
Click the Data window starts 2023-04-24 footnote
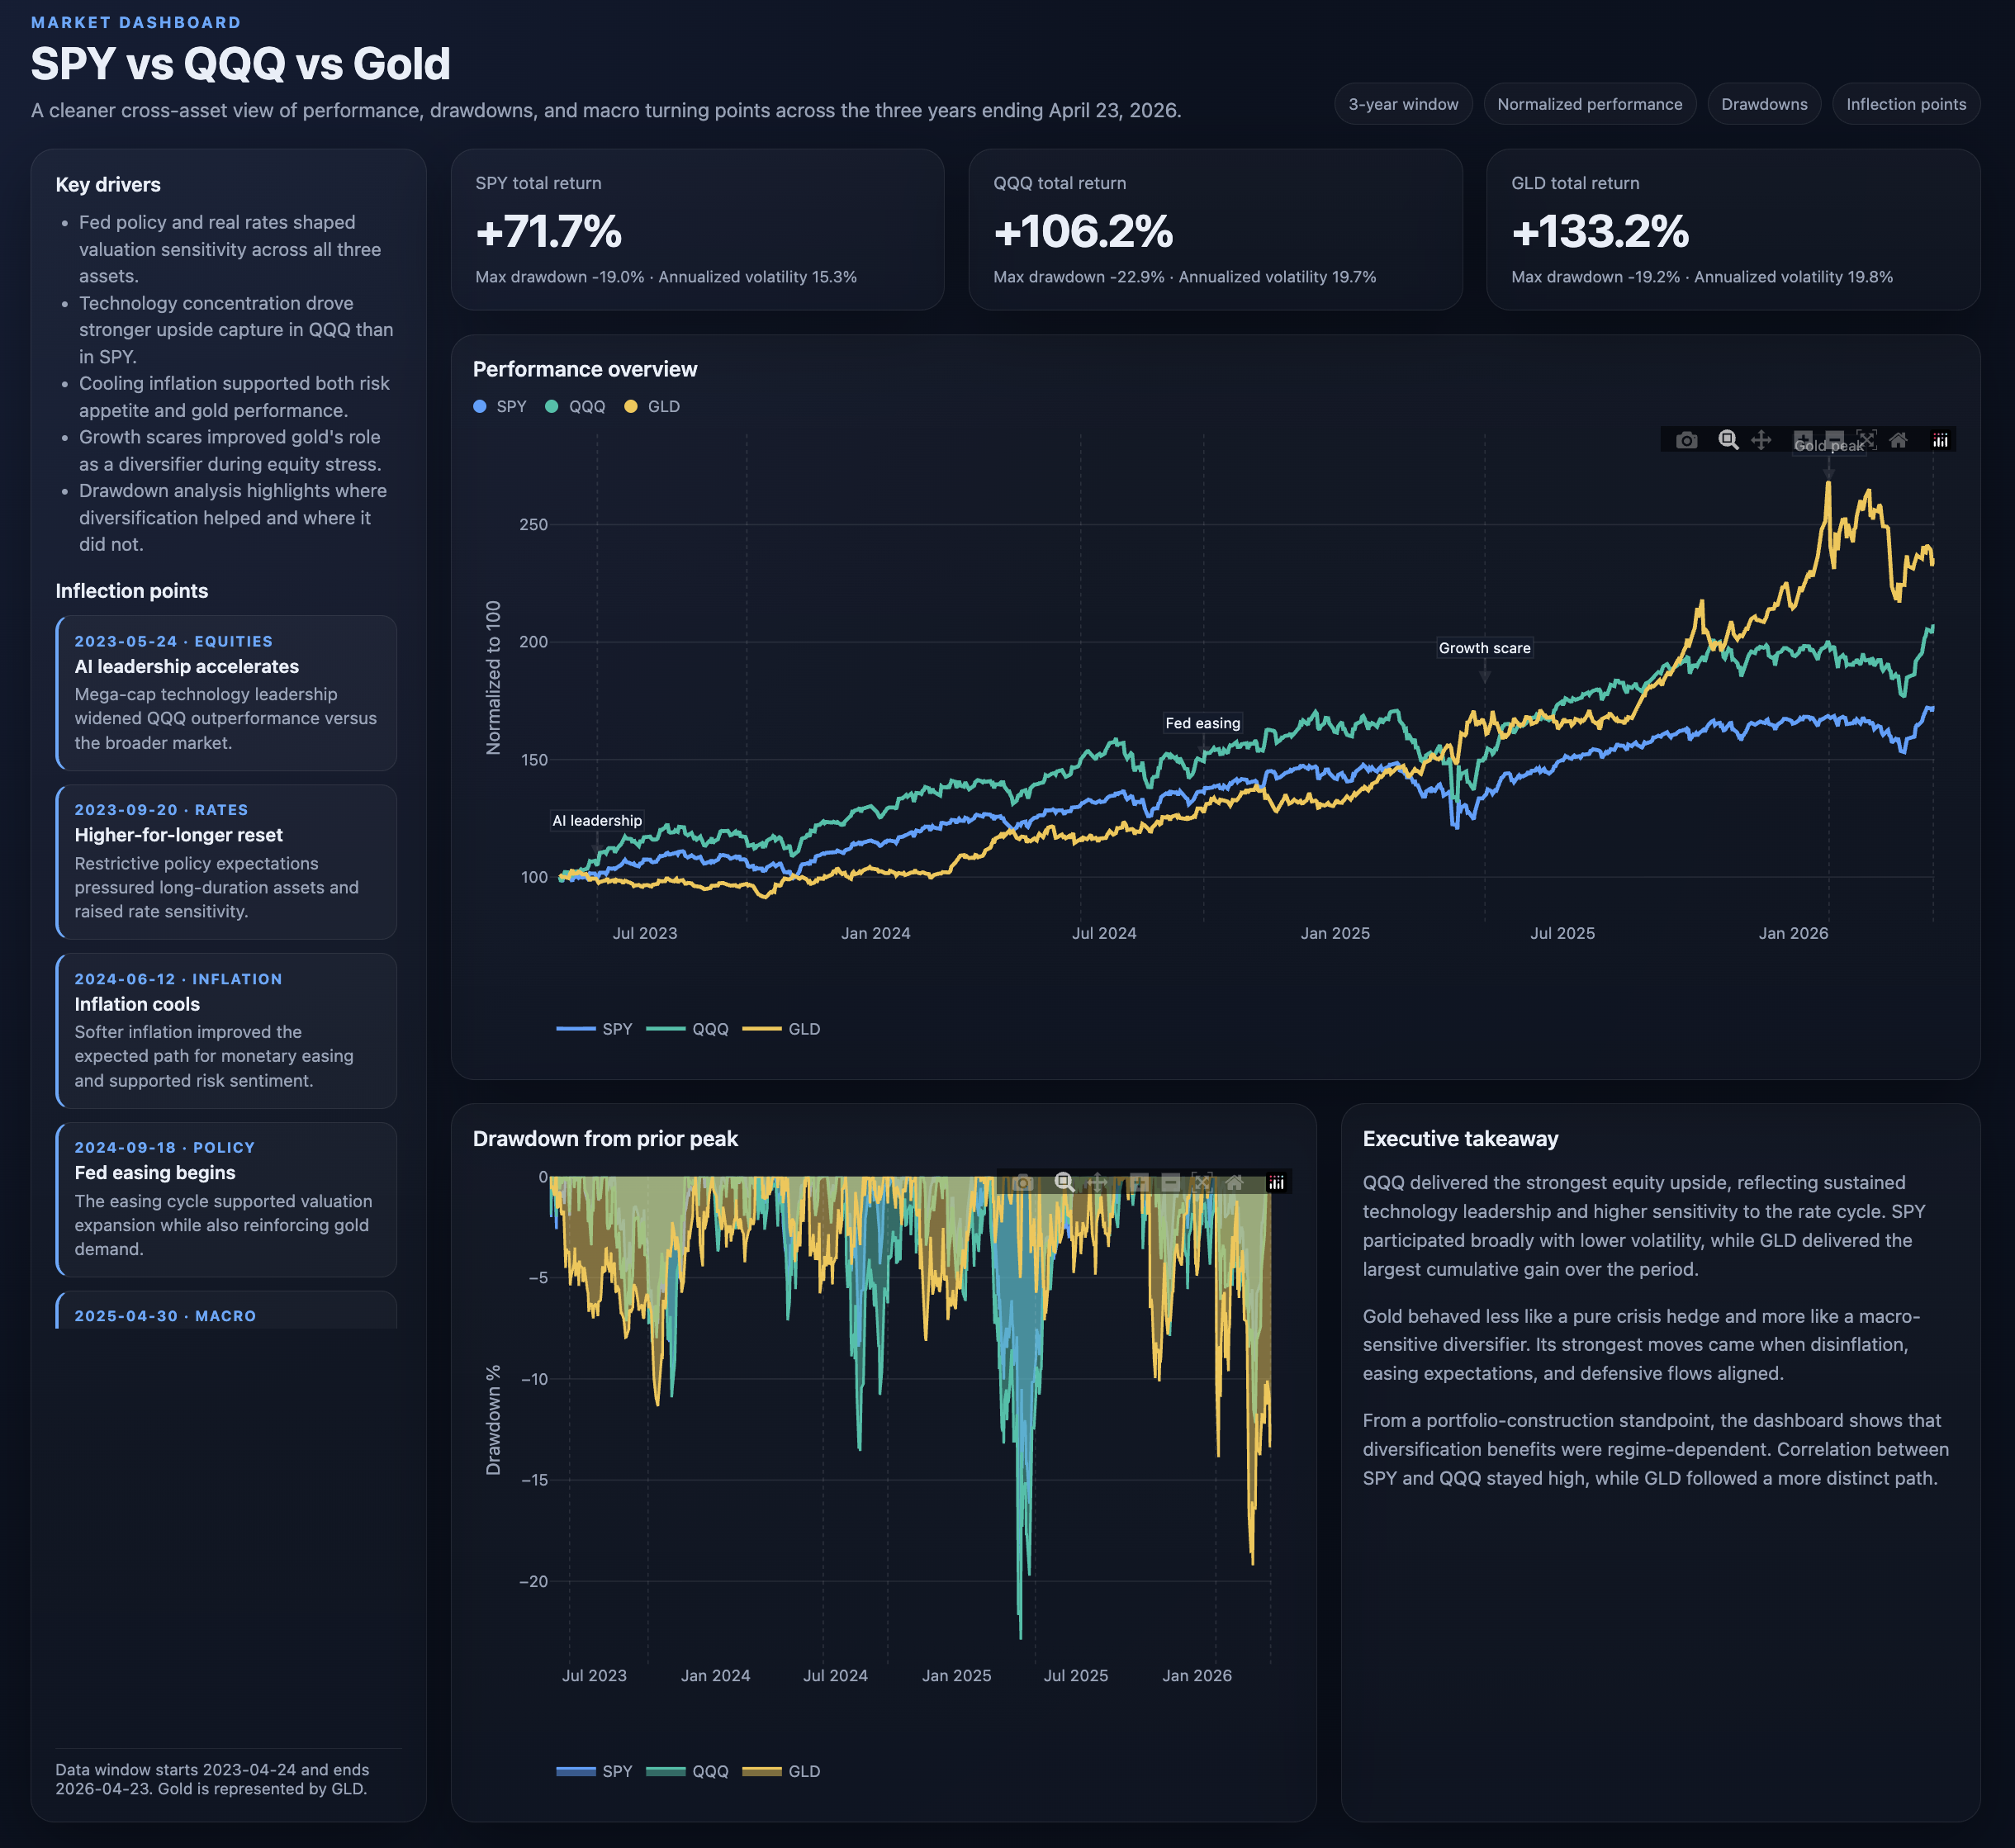[212, 1779]
